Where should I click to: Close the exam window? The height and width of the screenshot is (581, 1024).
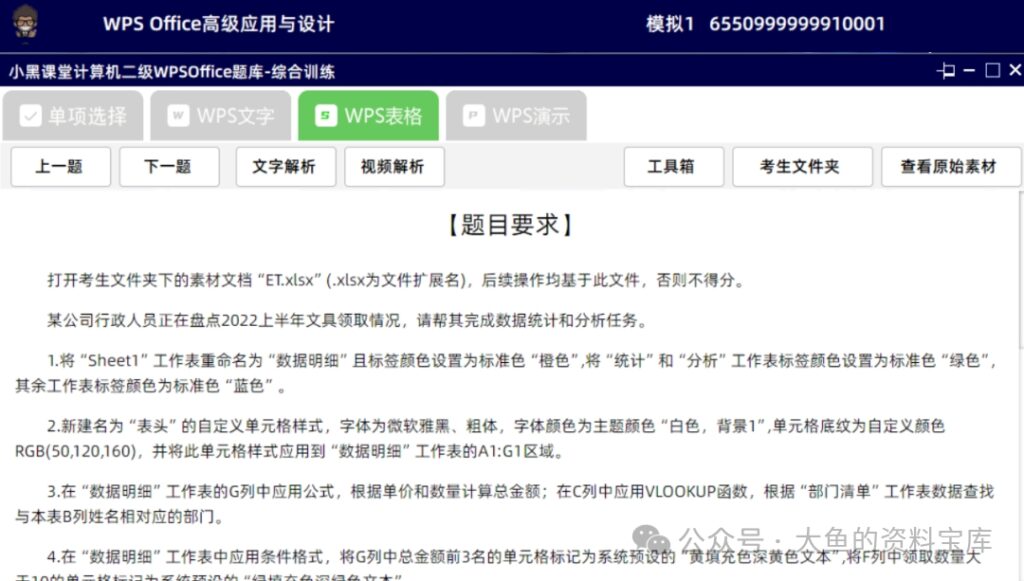tap(1015, 70)
